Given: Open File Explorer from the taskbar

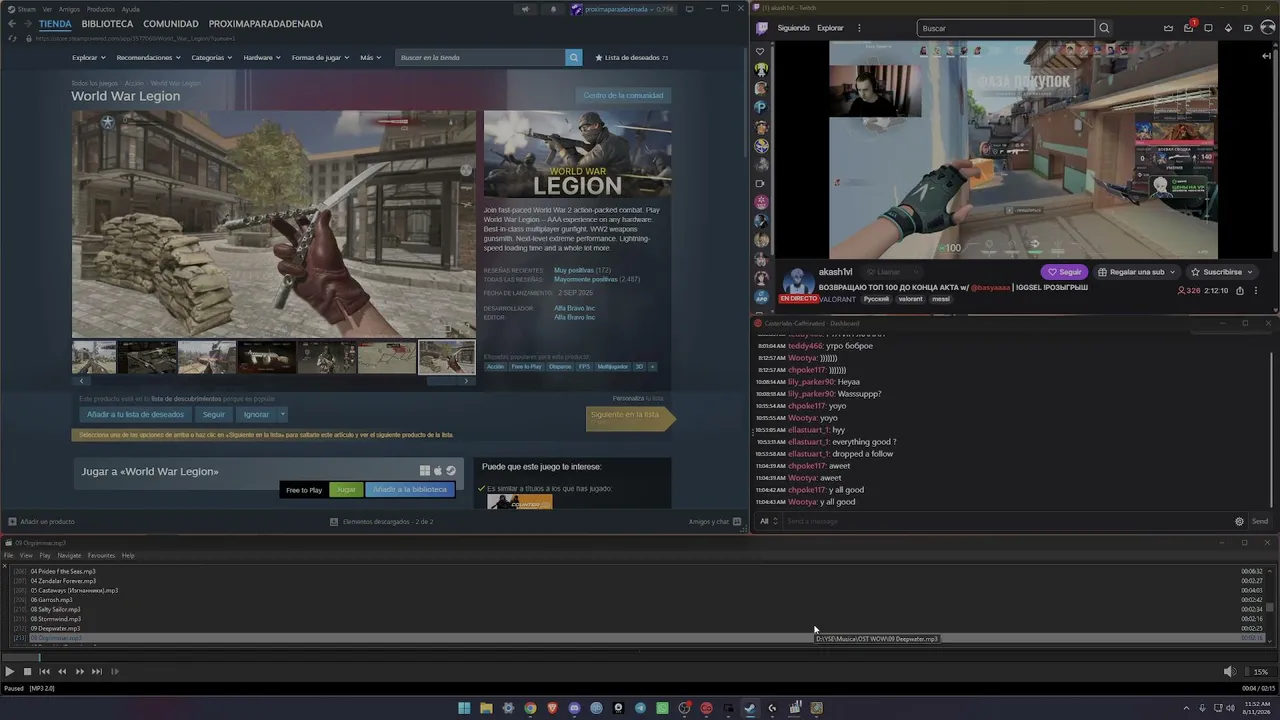Looking at the screenshot, I should click(x=486, y=708).
